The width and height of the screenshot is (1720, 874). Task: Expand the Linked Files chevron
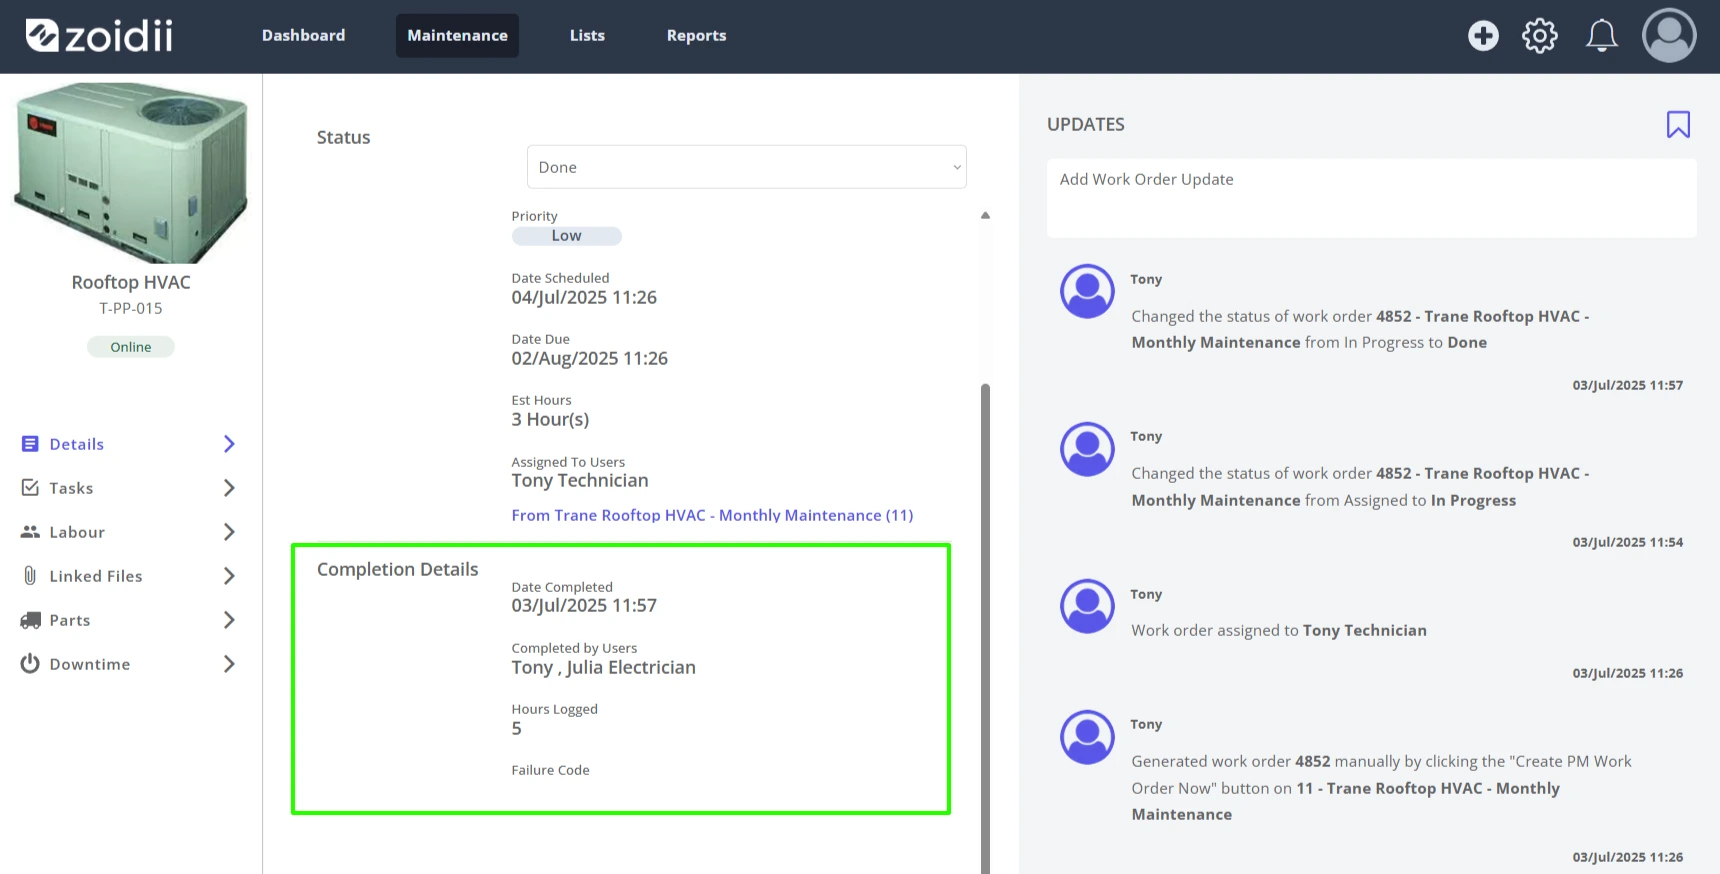point(229,576)
